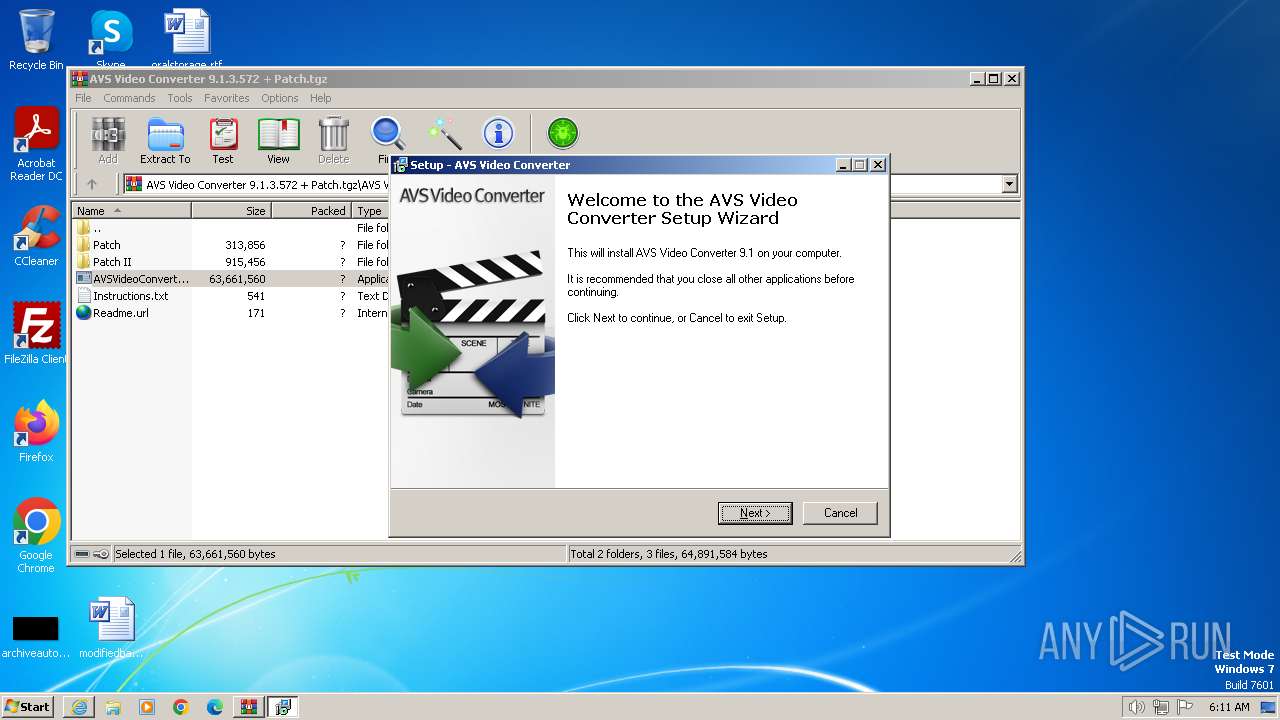Open Internet Explorer from the taskbar
Viewport: 1280px width, 720px height.
tap(79, 707)
